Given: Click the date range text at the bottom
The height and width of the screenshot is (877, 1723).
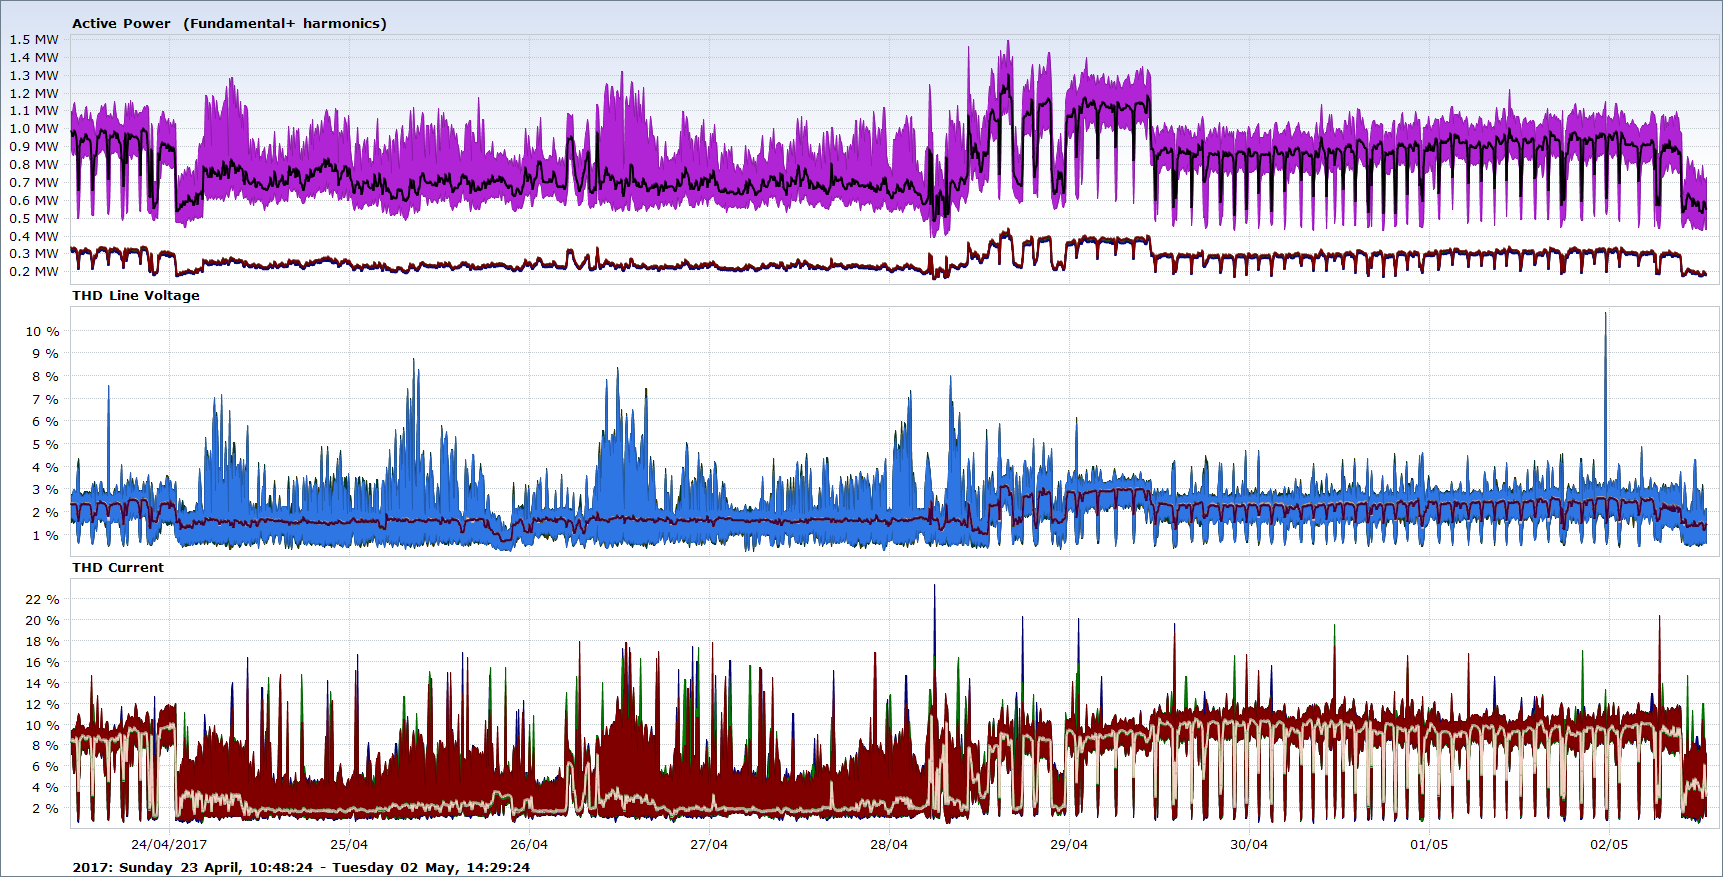Looking at the screenshot, I should pos(301,867).
